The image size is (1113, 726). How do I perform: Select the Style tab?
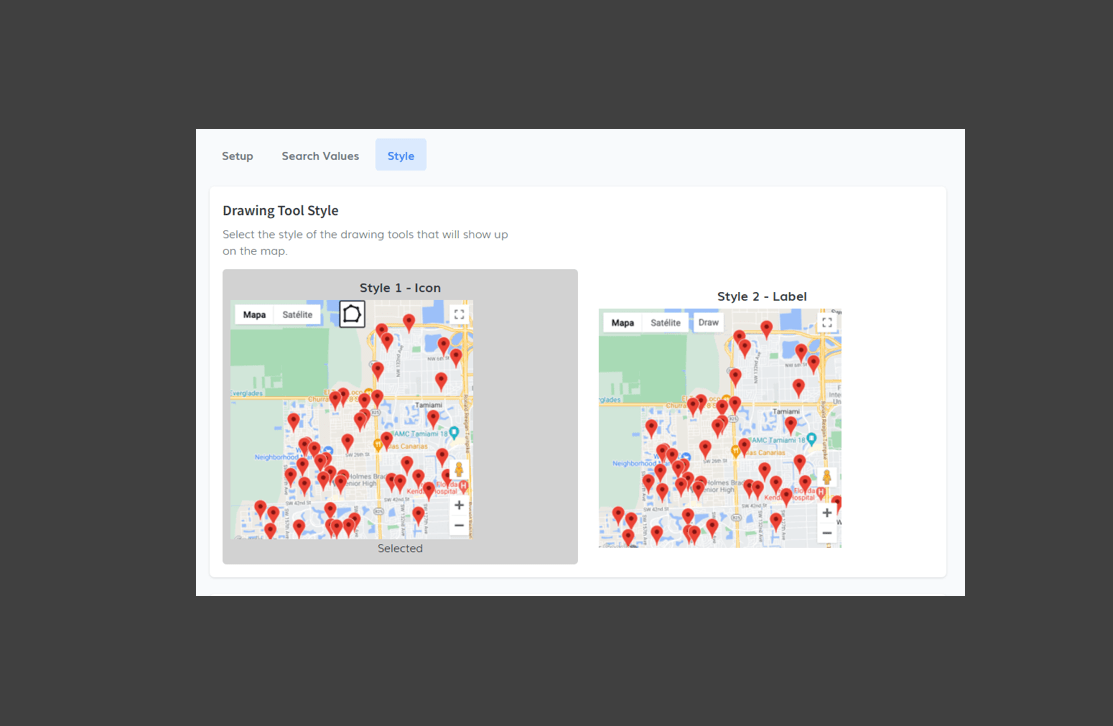(x=400, y=156)
